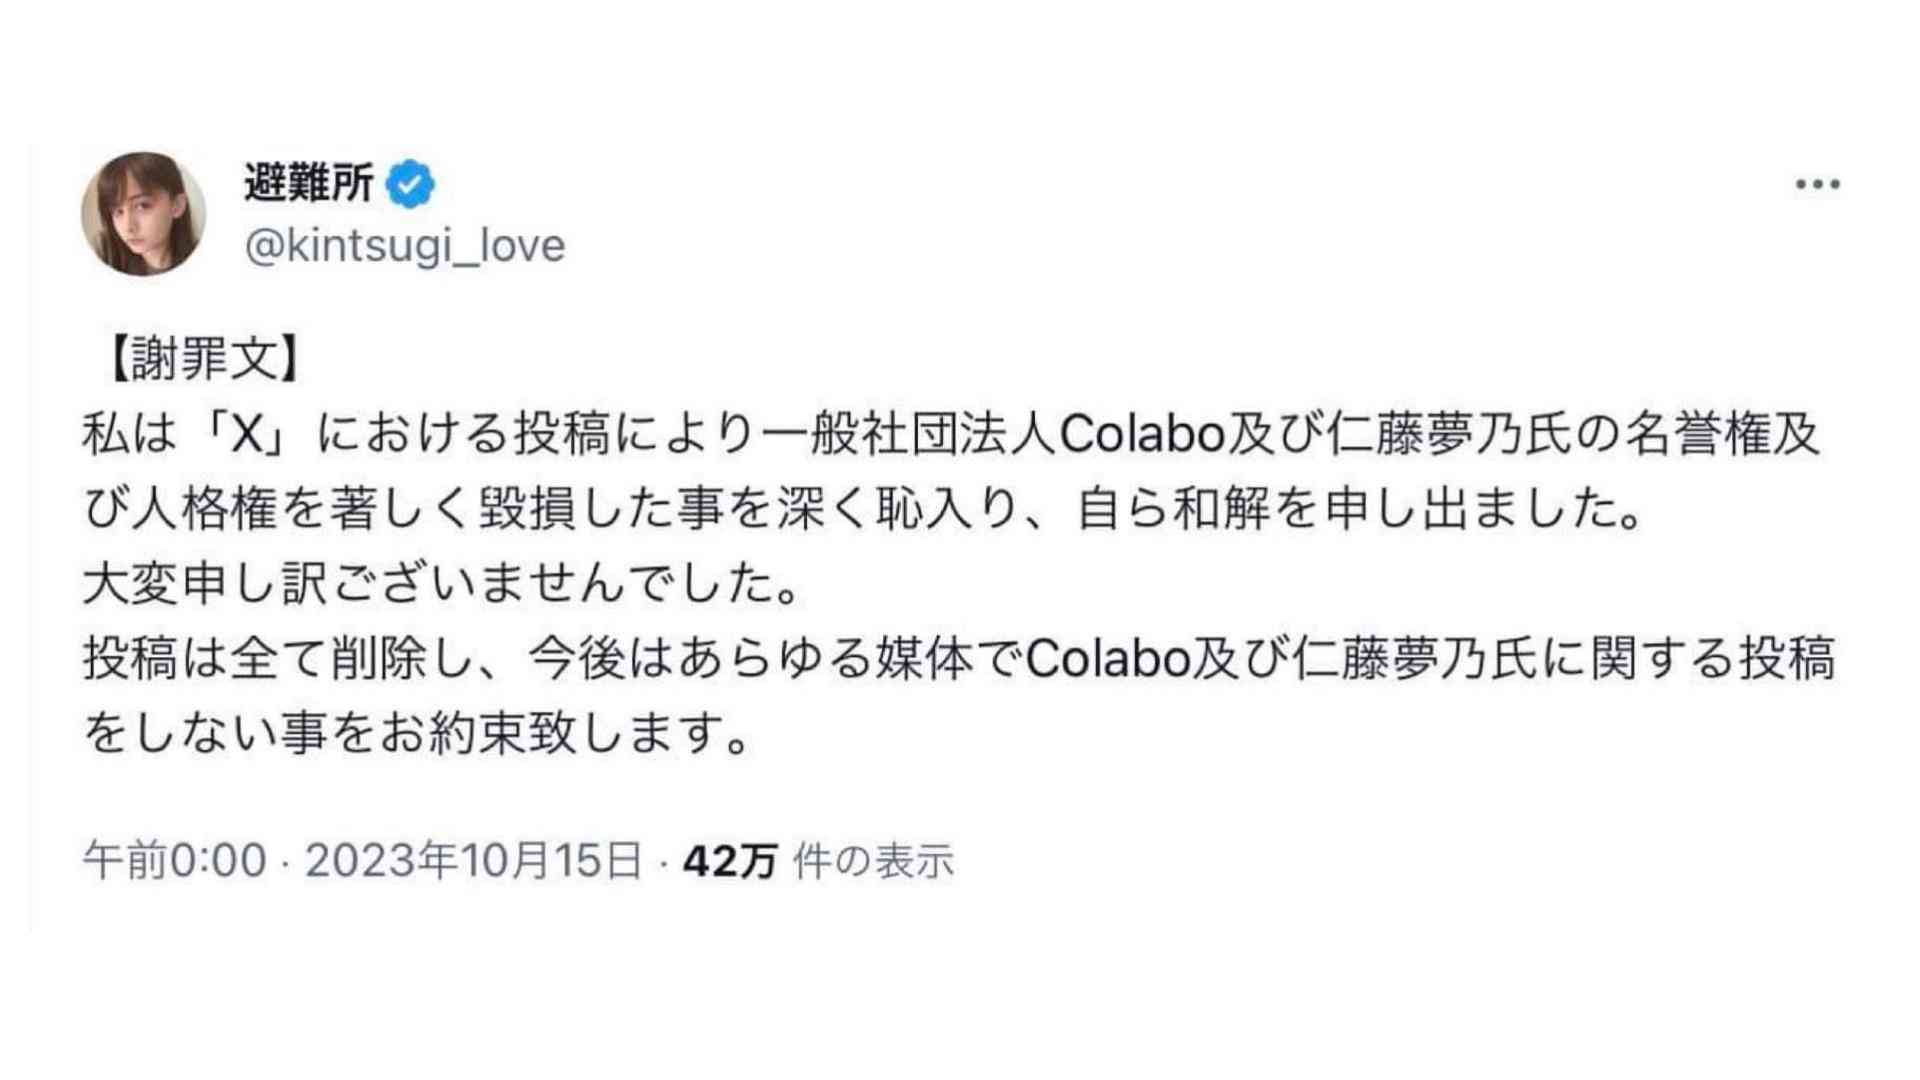Click the line 大変申し訳ございませんでした

pos(443,585)
